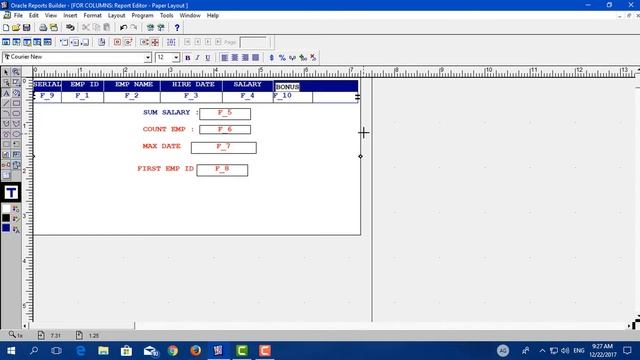Toggle Italic formatting

click(198, 58)
